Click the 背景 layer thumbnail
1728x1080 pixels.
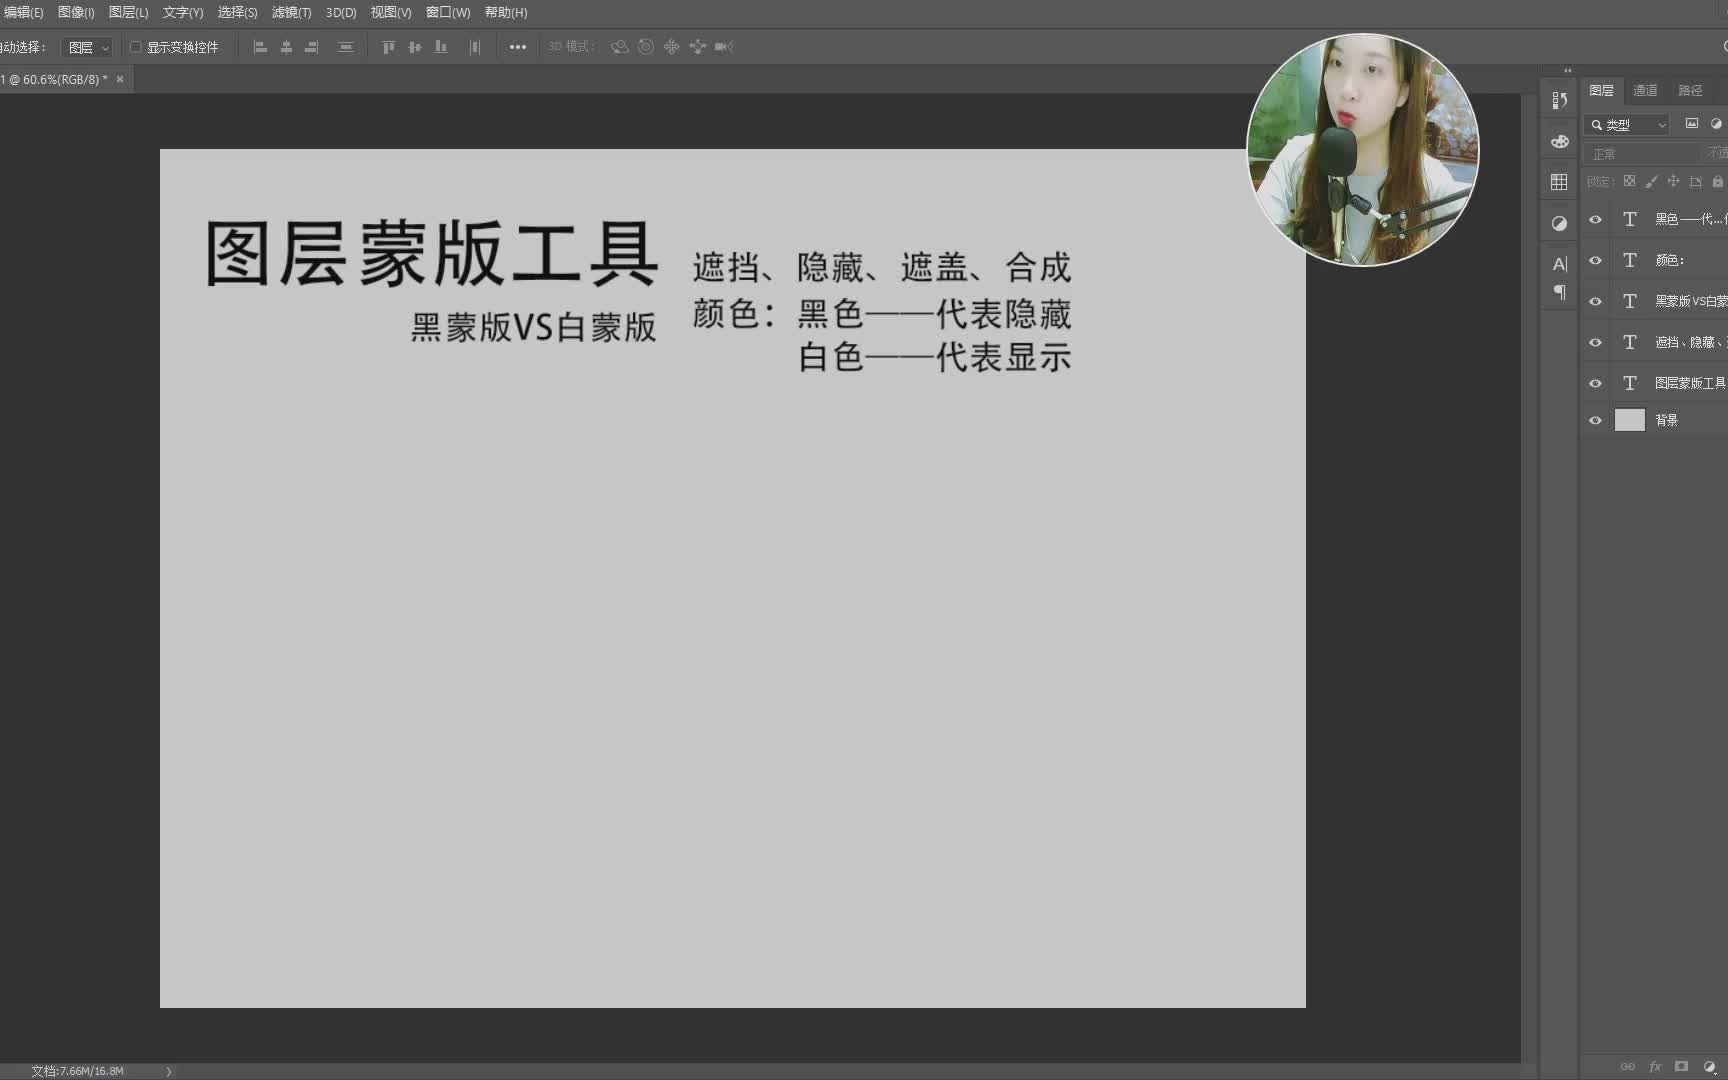[x=1630, y=419]
